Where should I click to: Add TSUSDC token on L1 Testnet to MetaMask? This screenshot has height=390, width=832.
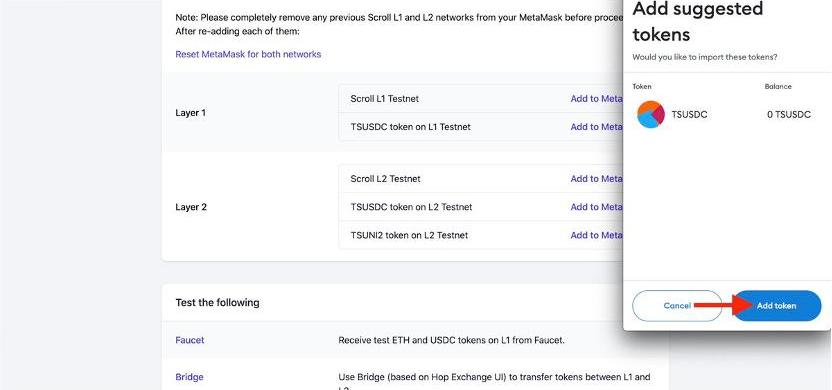596,127
